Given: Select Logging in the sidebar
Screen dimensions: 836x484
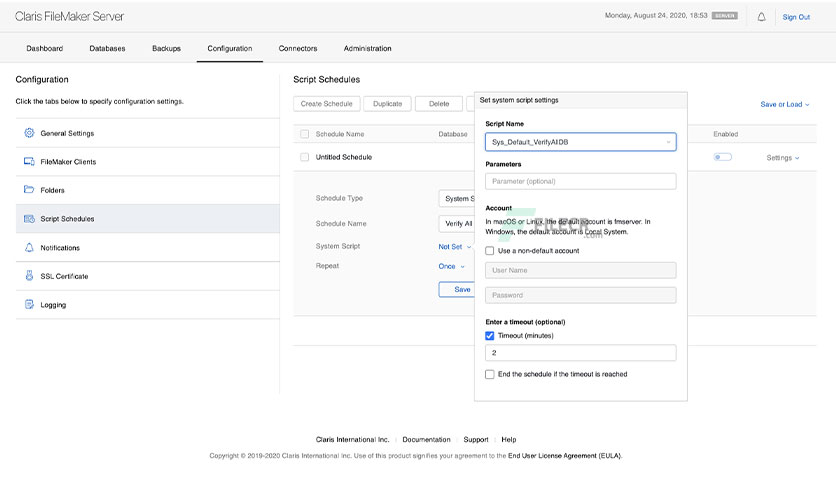Looking at the screenshot, I should [148, 305].
